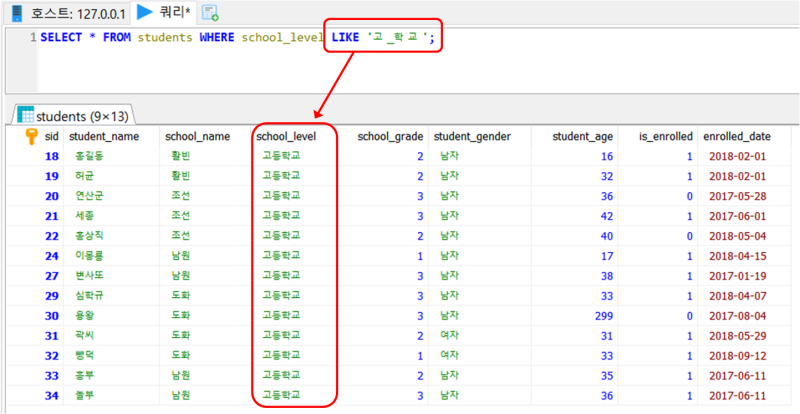The width and height of the screenshot is (800, 414).
Task: Select the cell 놀부
Action: click(x=84, y=396)
